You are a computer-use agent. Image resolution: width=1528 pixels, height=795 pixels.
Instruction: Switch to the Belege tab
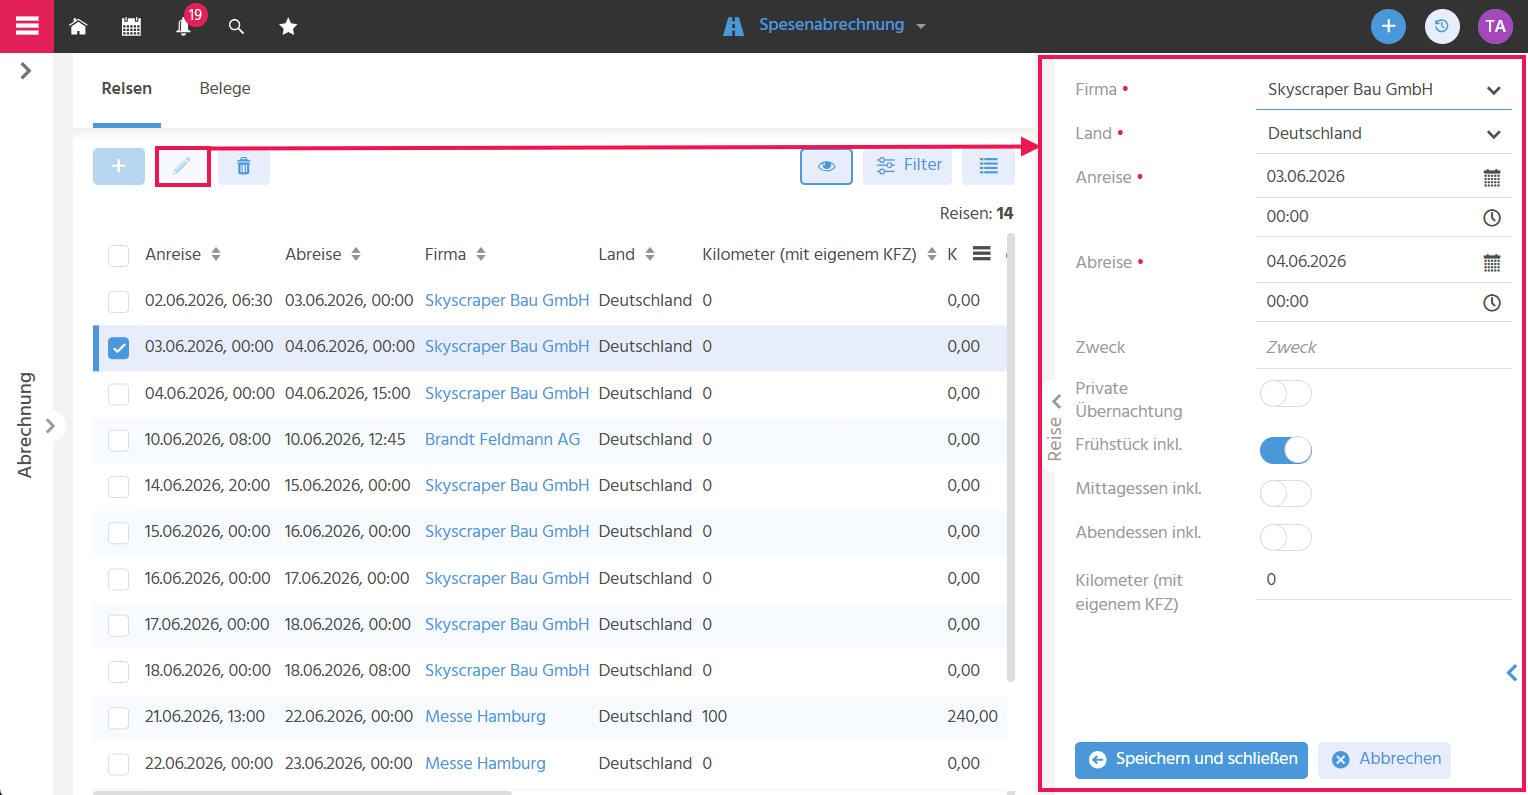(225, 89)
